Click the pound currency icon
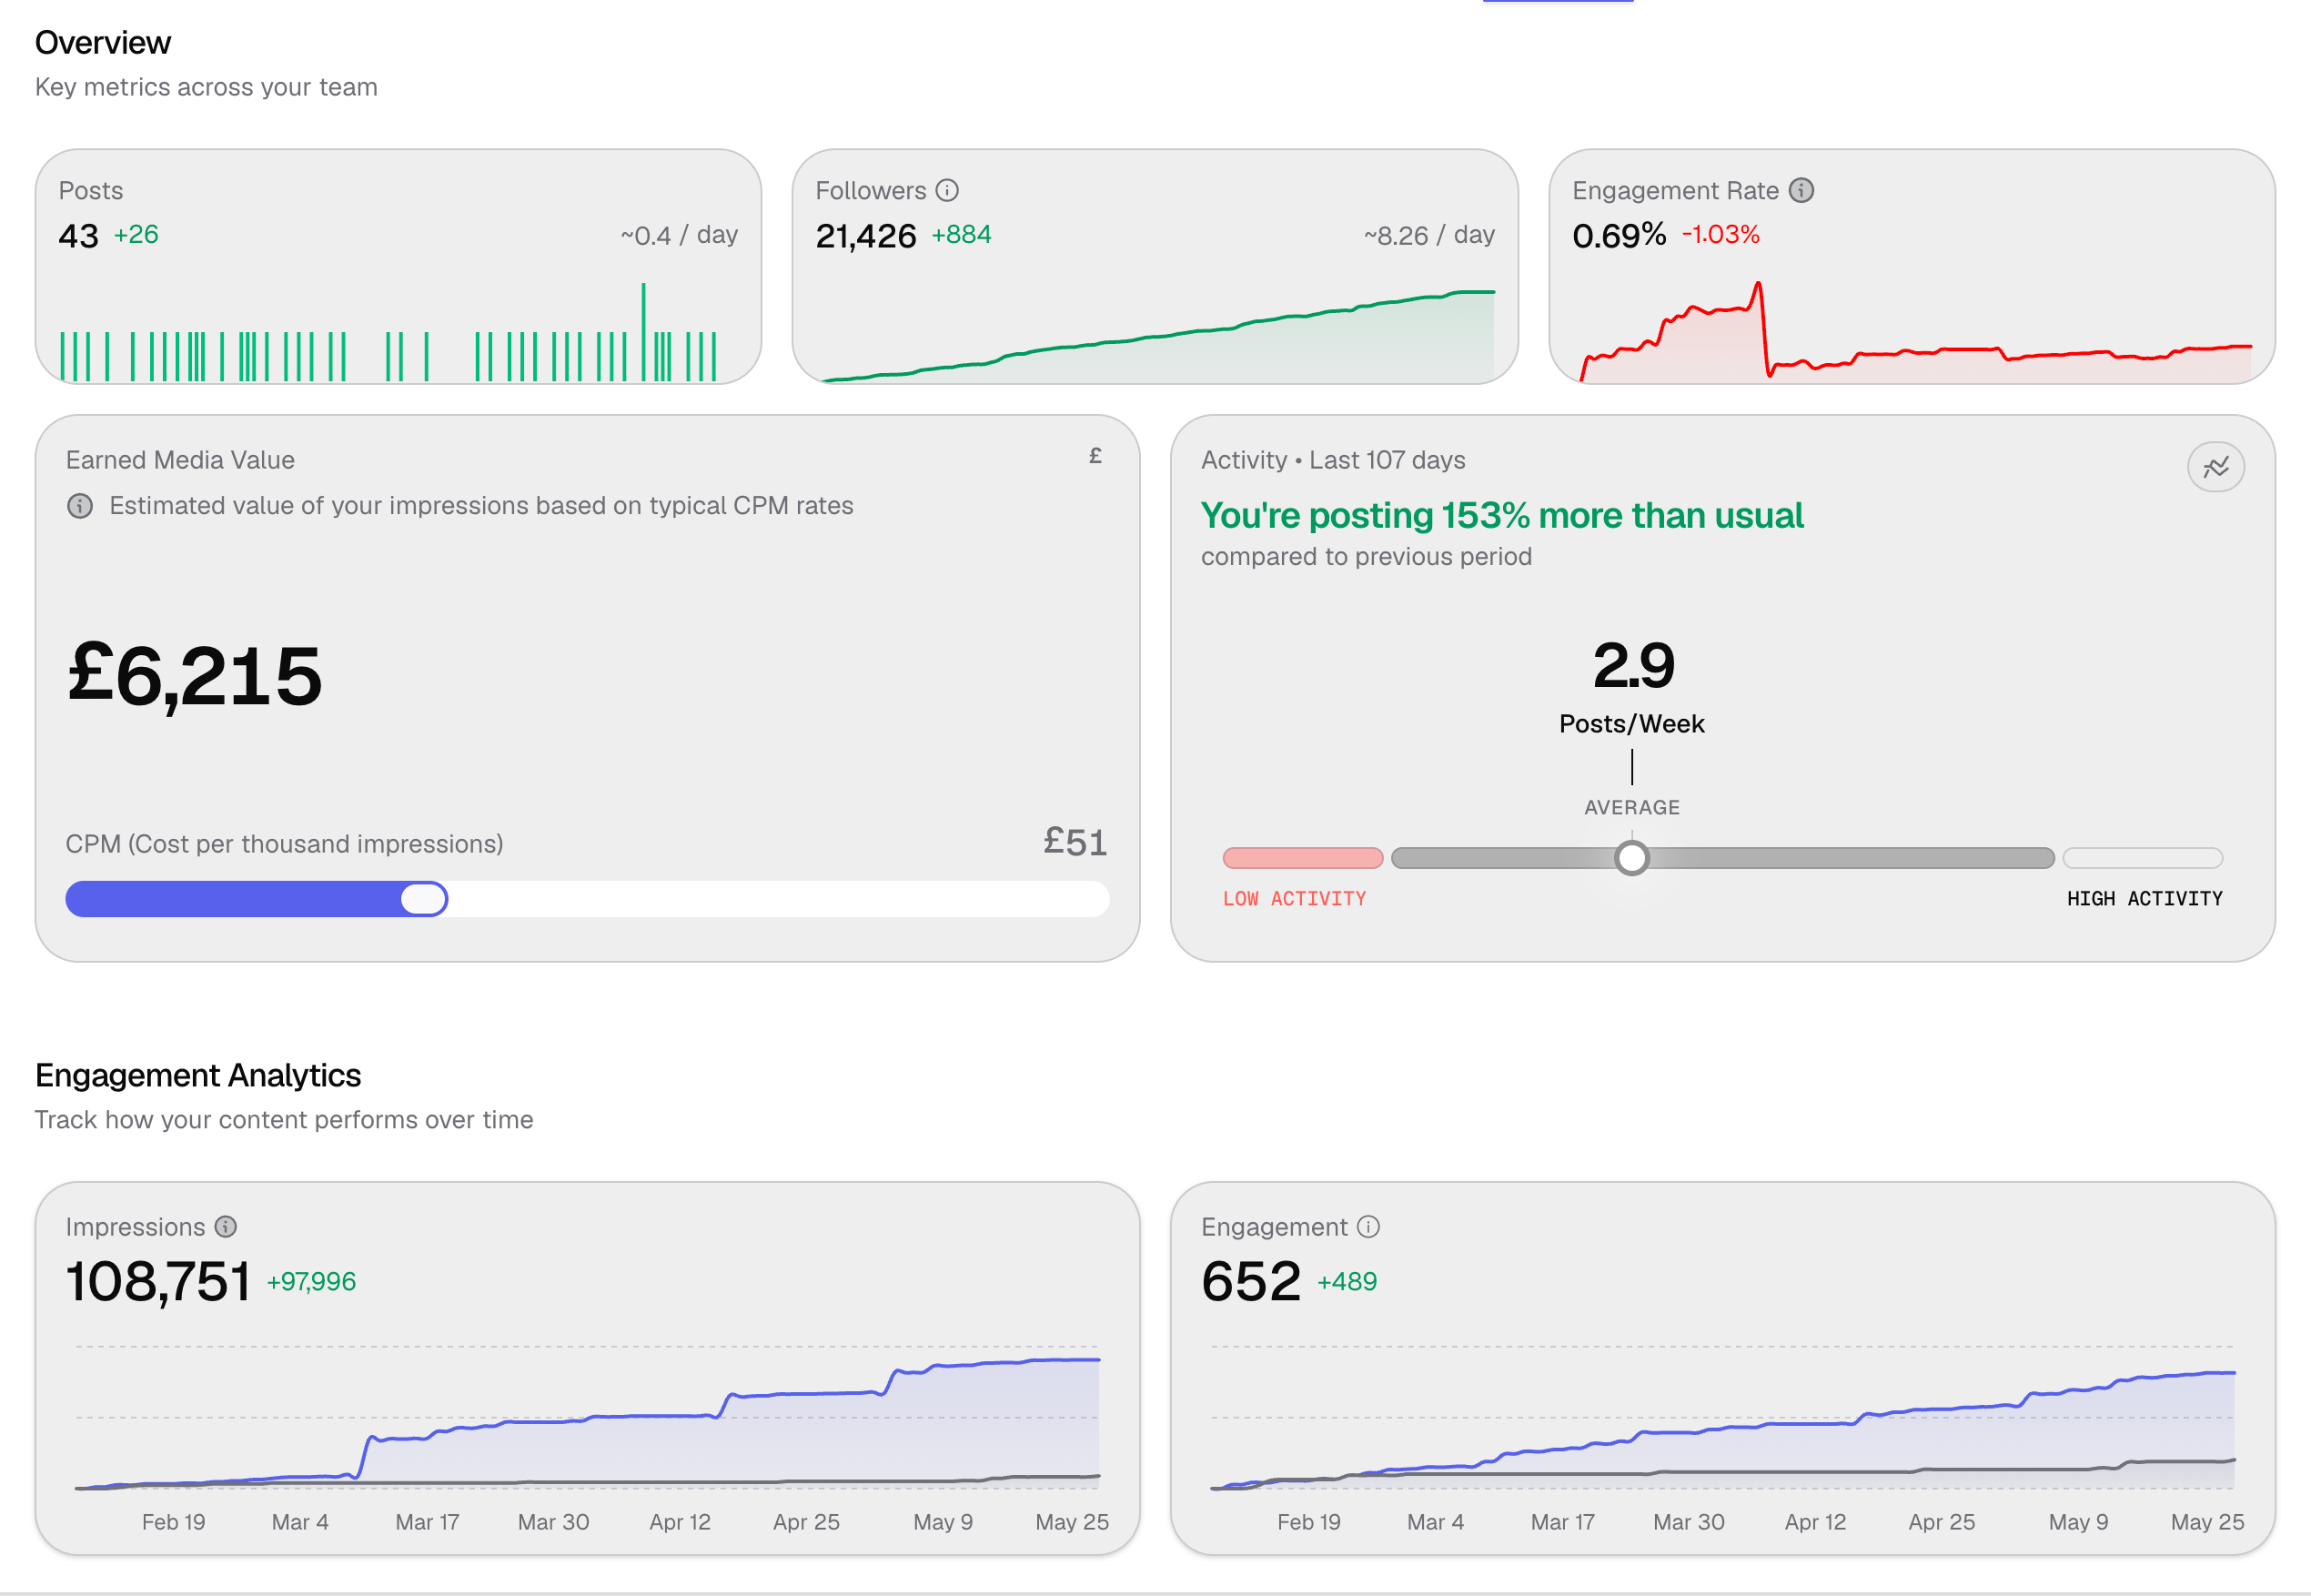Image resolution: width=2311 pixels, height=1596 pixels. [1095, 456]
